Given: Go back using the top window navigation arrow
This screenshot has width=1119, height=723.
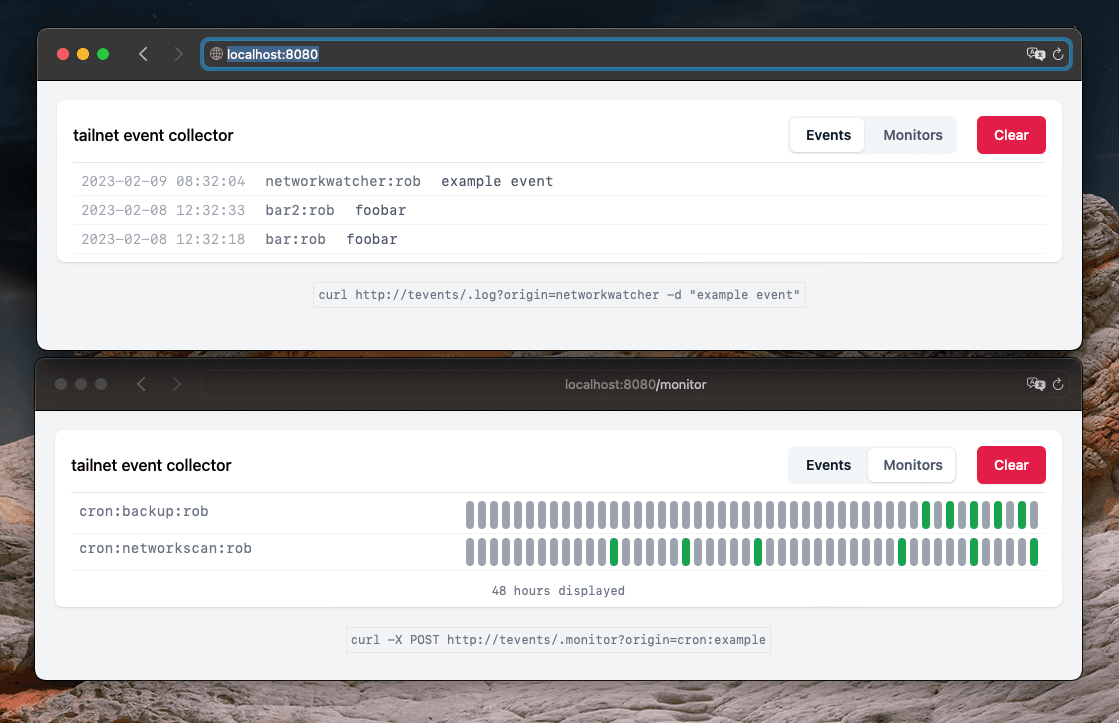Looking at the screenshot, I should pos(143,54).
